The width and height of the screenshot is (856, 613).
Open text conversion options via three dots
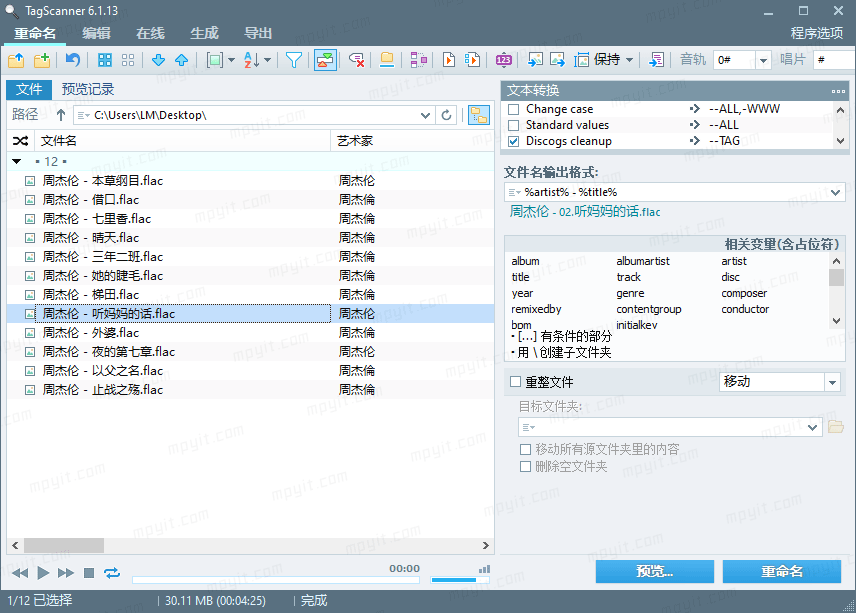(x=839, y=91)
